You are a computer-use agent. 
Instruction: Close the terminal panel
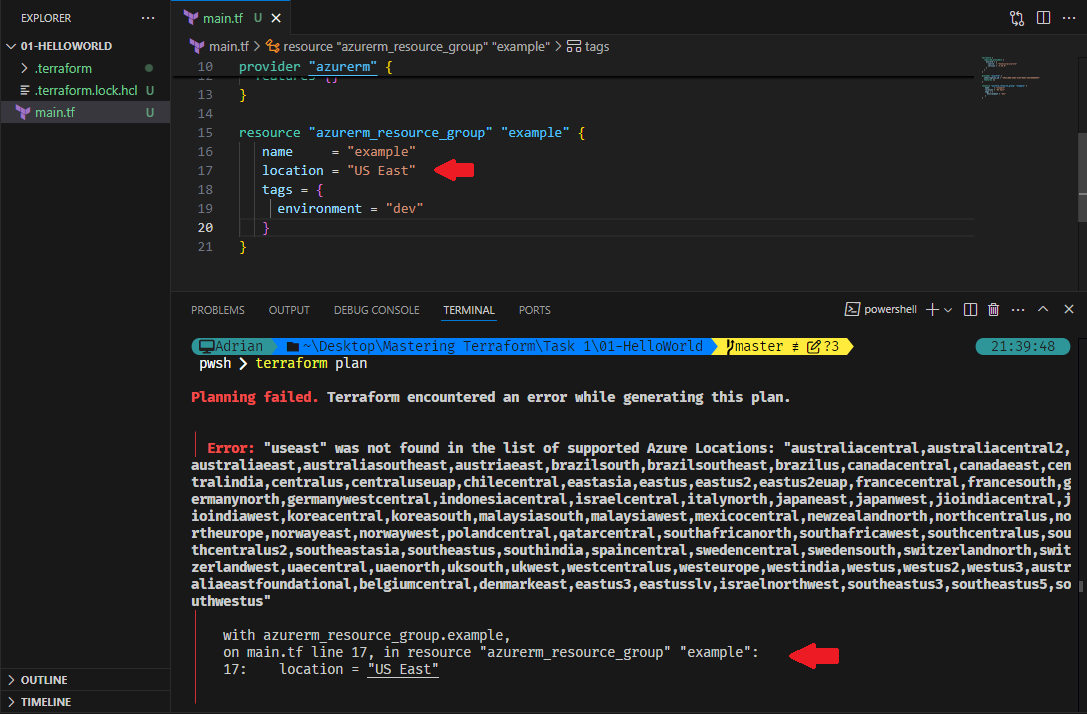pos(1069,309)
